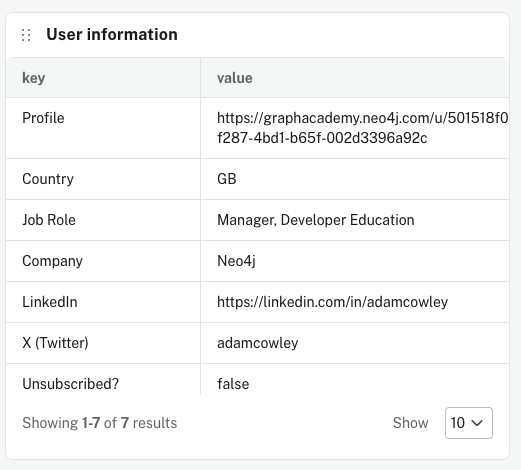Select the Country key cell

point(103,179)
